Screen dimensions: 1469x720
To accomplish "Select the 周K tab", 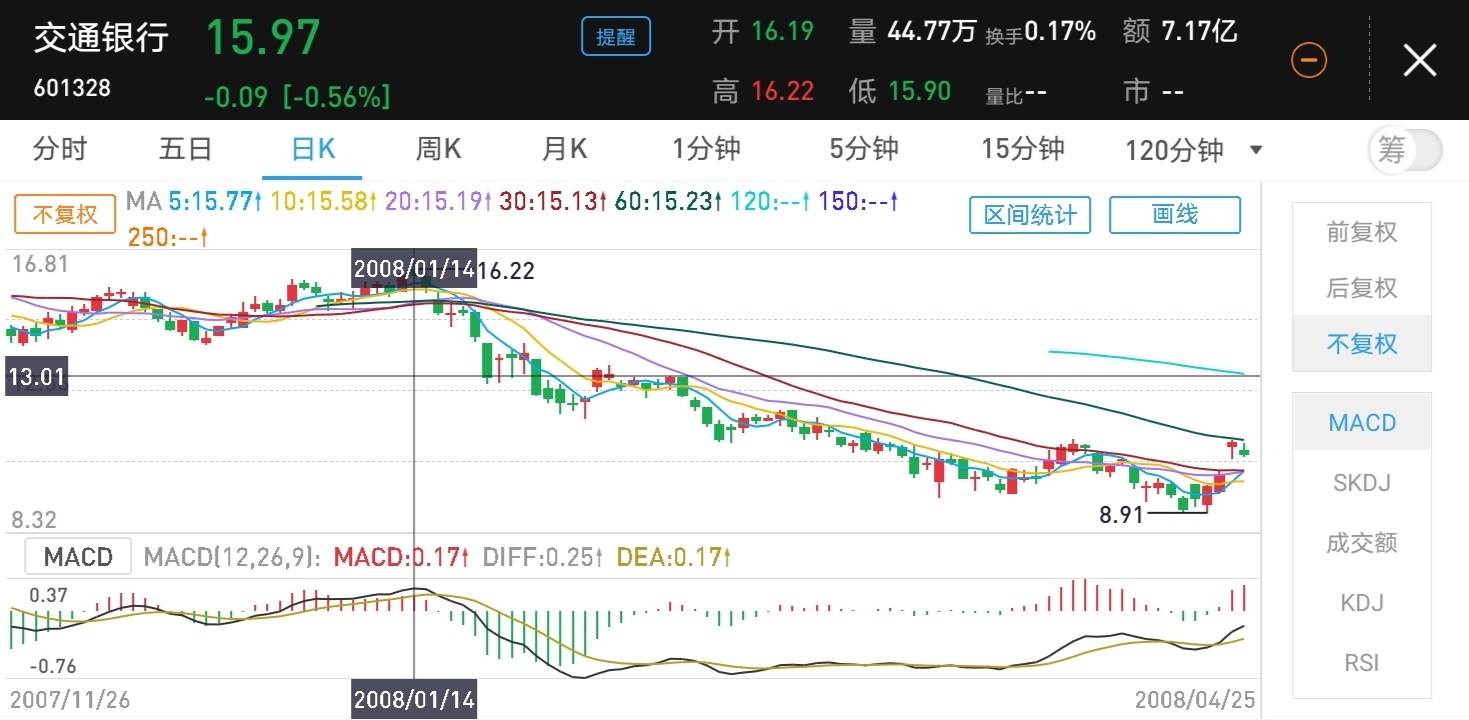I will click(438, 150).
